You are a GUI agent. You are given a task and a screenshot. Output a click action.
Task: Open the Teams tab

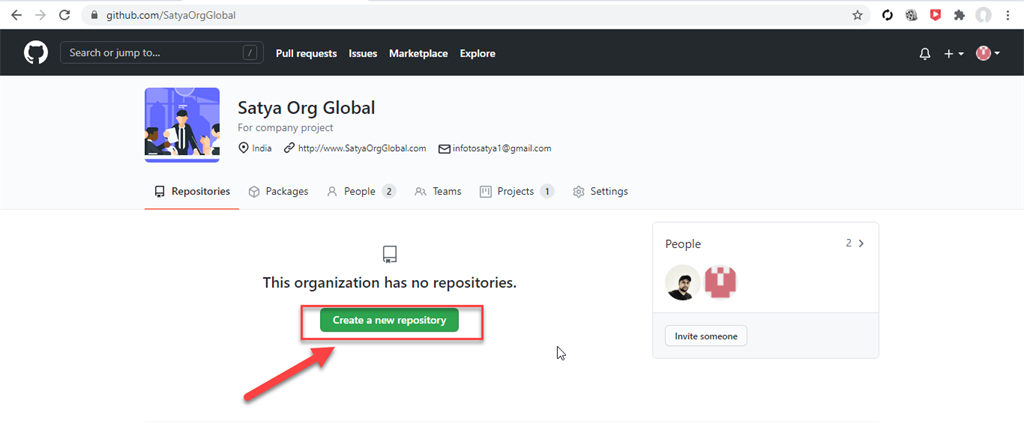[x=438, y=191]
